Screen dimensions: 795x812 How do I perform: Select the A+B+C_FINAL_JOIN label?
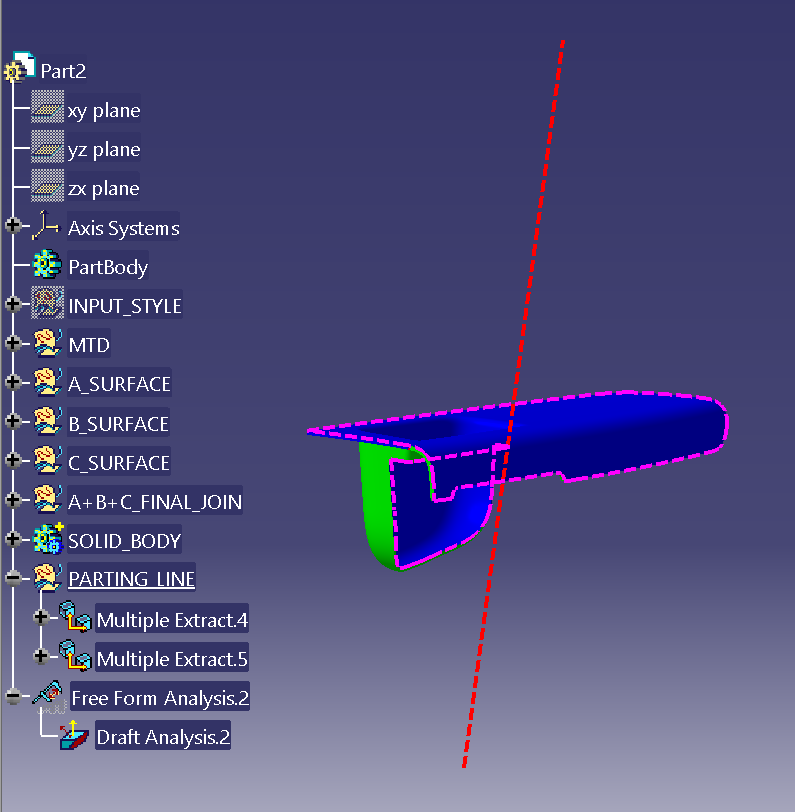pyautogui.click(x=155, y=501)
